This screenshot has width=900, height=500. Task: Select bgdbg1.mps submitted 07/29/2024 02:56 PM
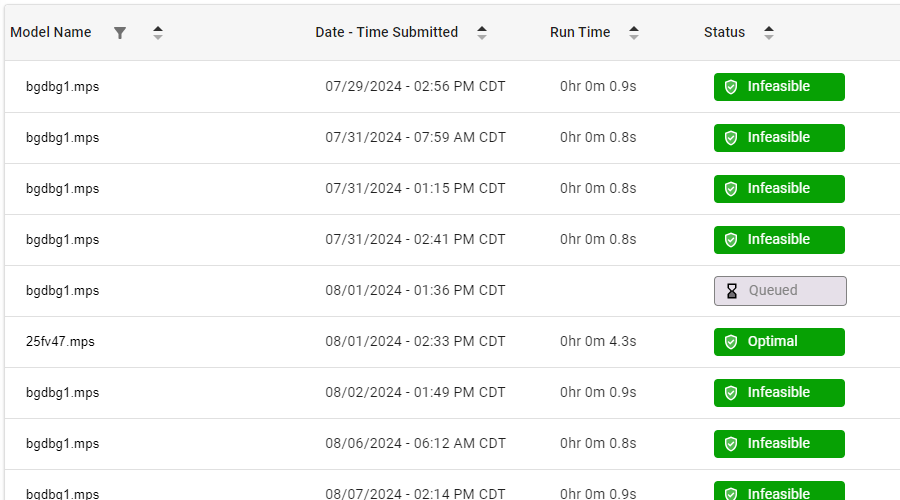[452, 87]
